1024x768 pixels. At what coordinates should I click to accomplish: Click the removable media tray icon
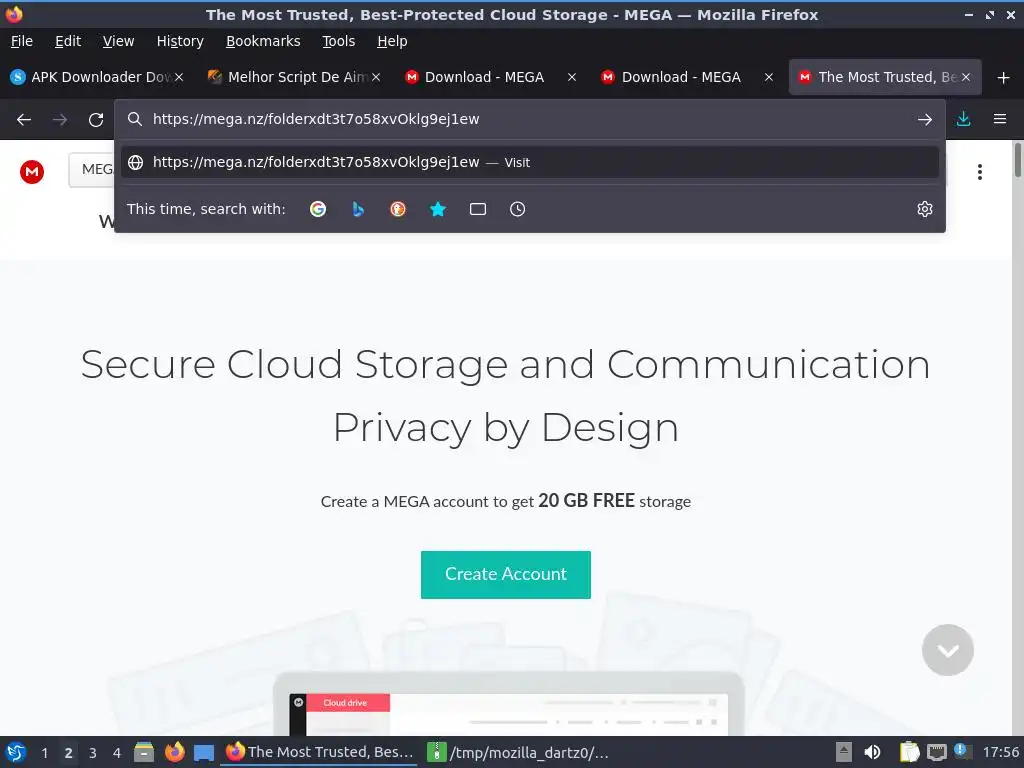[844, 752]
